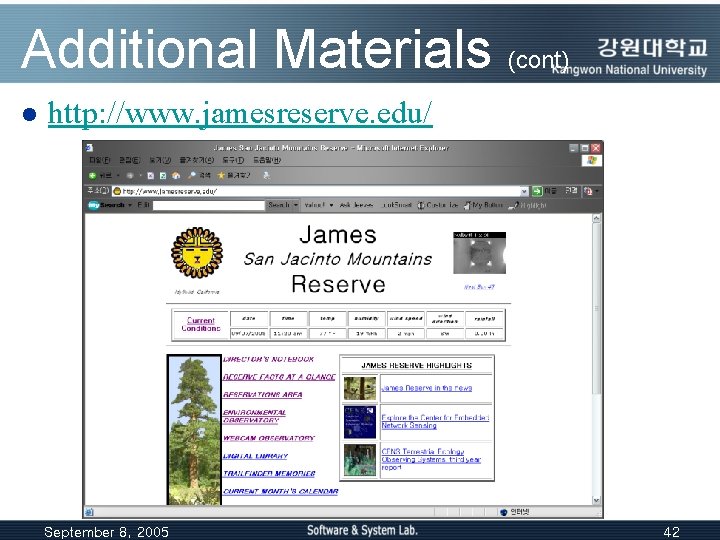Open Environmental Observatory link
This screenshot has width=720, height=540.
(x=254, y=416)
